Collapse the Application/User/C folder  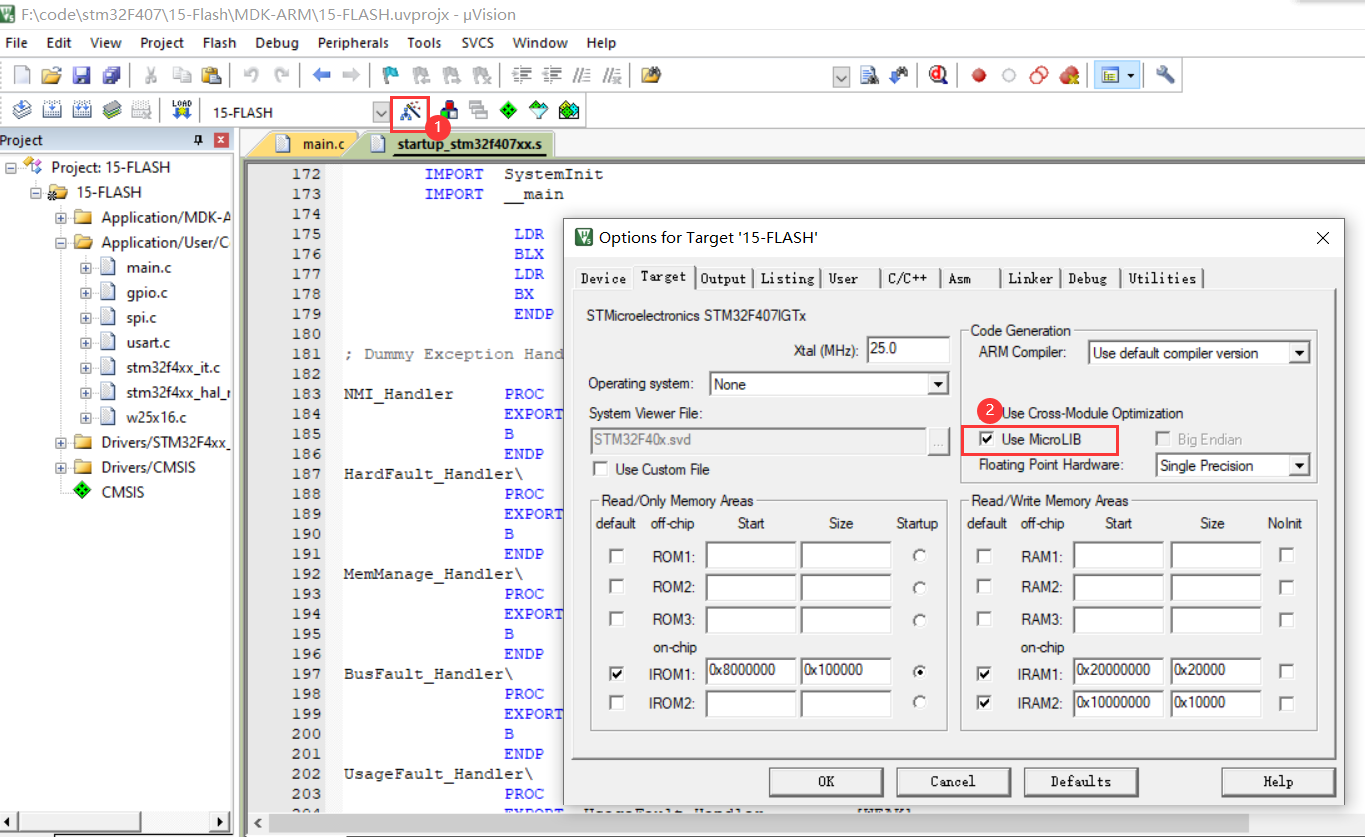61,242
